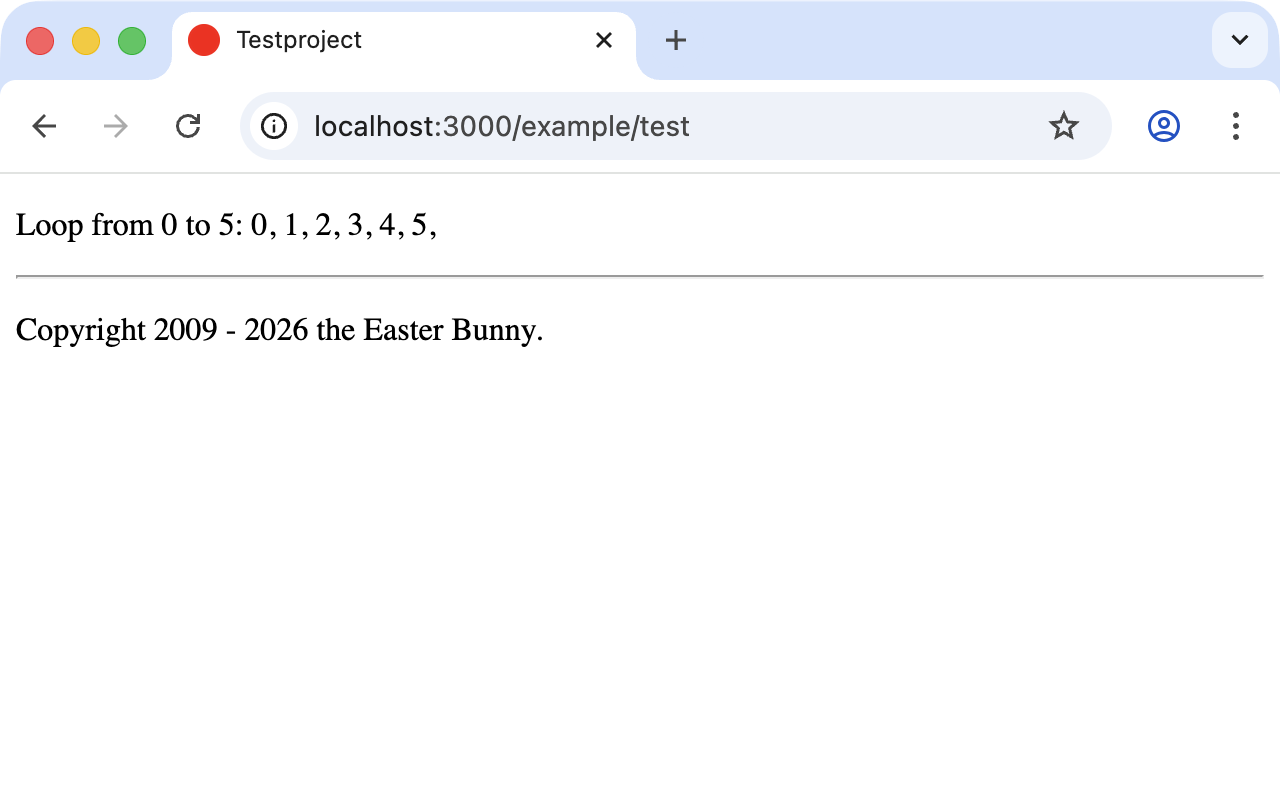This screenshot has height=800, width=1280.
Task: Open the browser profile menu
Action: (x=1163, y=126)
